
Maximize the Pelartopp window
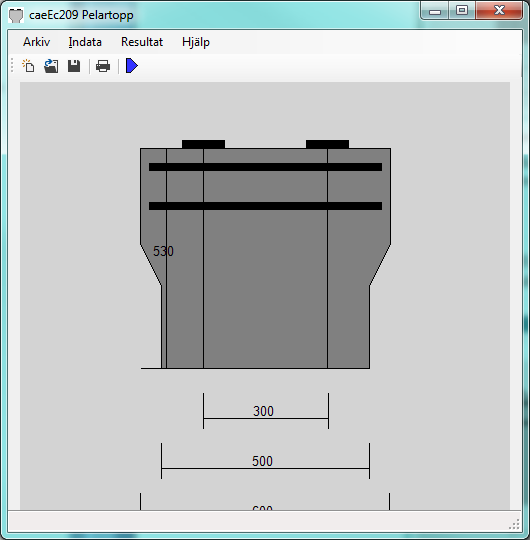[462, 11]
